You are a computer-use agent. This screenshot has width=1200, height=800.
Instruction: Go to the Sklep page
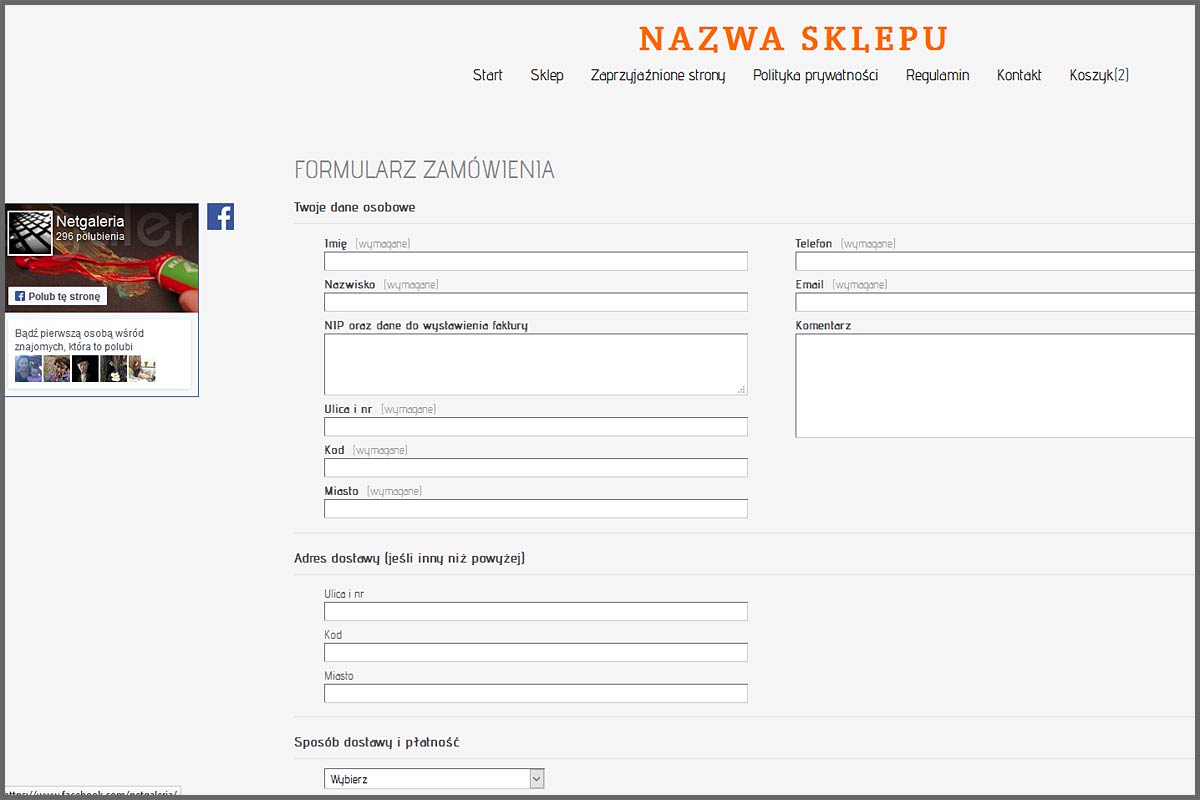[x=547, y=75]
